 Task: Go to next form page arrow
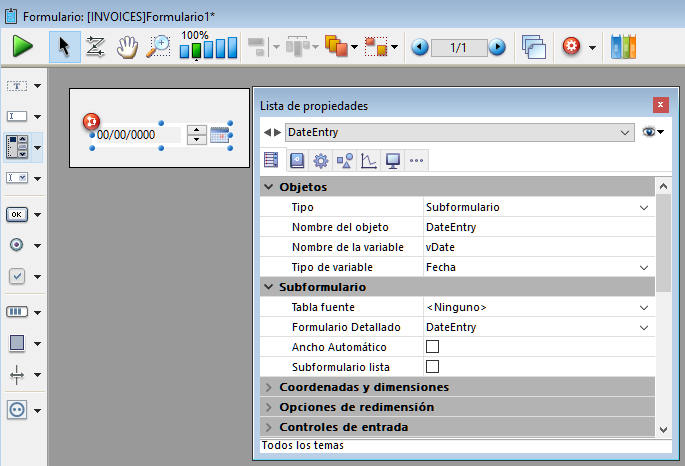coord(497,47)
